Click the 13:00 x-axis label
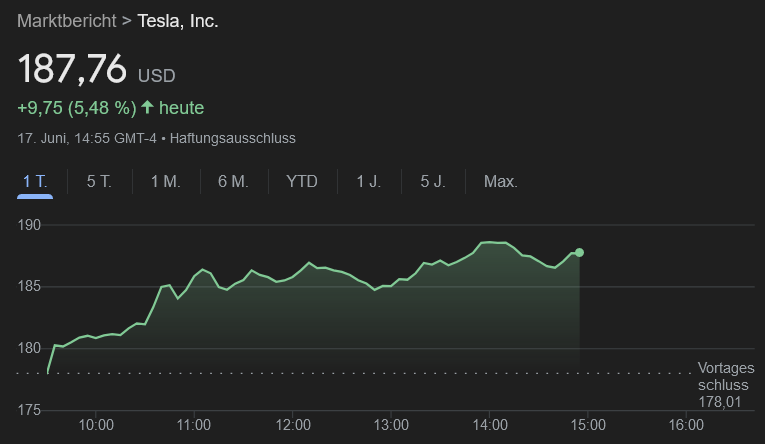The width and height of the screenshot is (765, 444). pyautogui.click(x=391, y=425)
